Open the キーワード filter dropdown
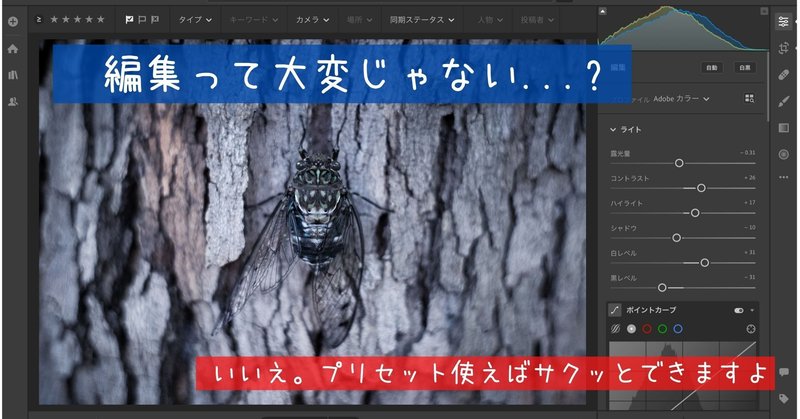This screenshot has width=800, height=419. [x=254, y=20]
